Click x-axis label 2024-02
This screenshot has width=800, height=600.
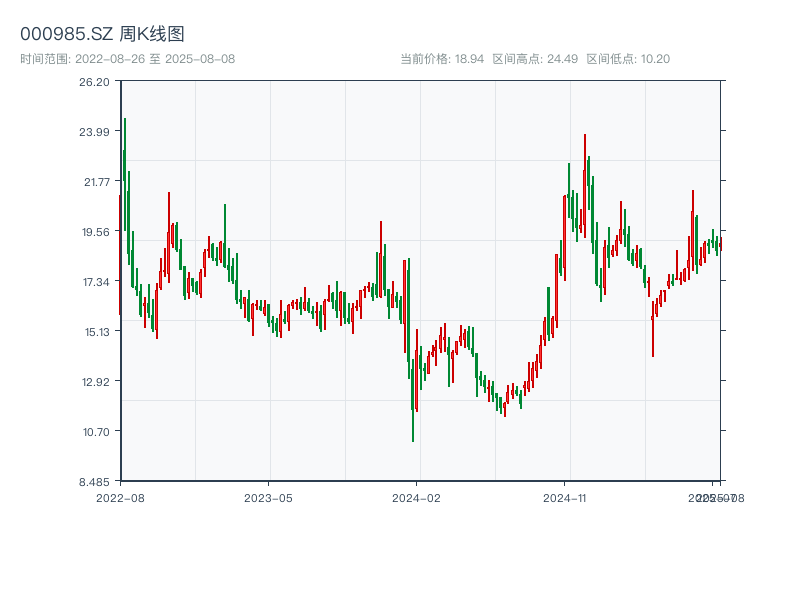coord(416,498)
